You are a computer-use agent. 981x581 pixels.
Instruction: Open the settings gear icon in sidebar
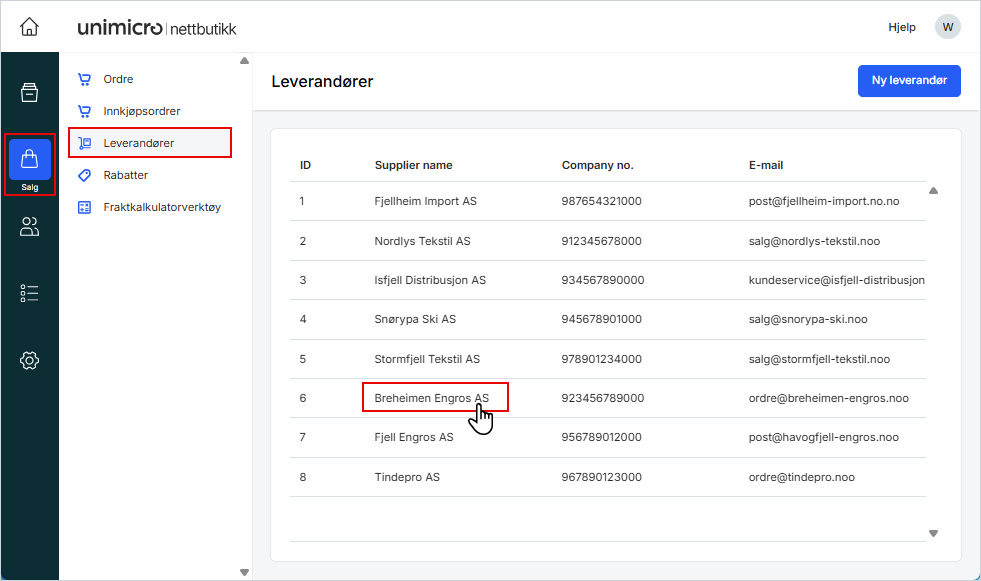point(29,360)
